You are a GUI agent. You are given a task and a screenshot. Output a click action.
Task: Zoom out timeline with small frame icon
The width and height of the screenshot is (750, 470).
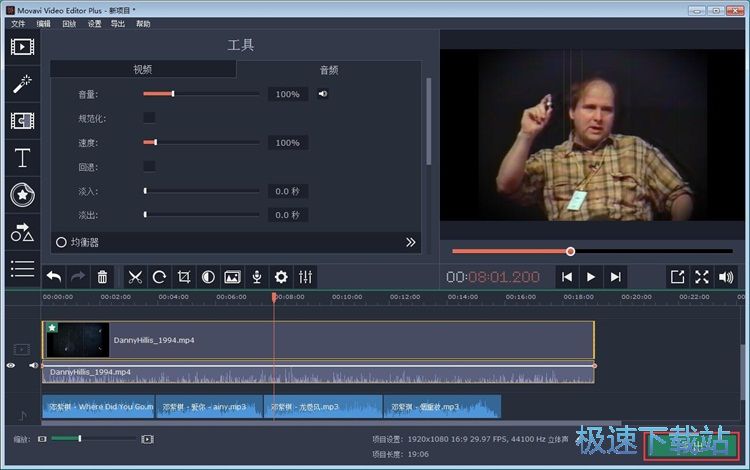[42, 439]
